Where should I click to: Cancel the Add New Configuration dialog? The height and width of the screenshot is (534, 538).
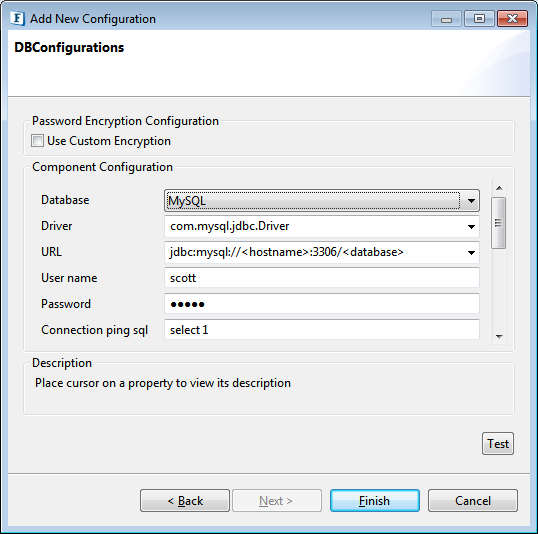tap(473, 501)
